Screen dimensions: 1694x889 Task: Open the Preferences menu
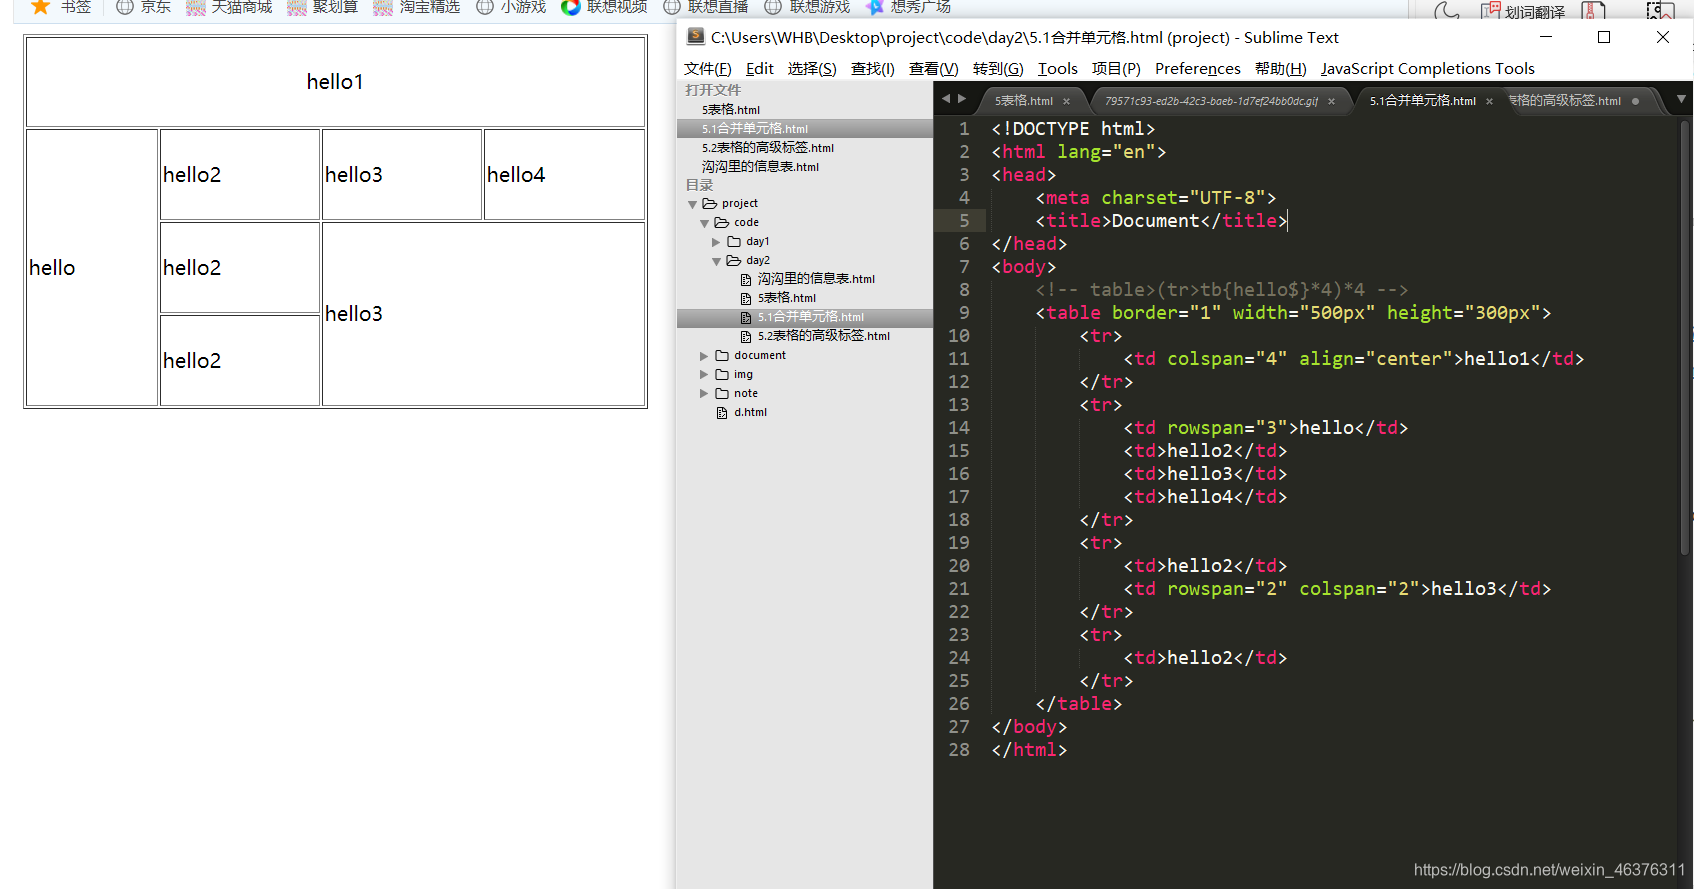click(1198, 69)
